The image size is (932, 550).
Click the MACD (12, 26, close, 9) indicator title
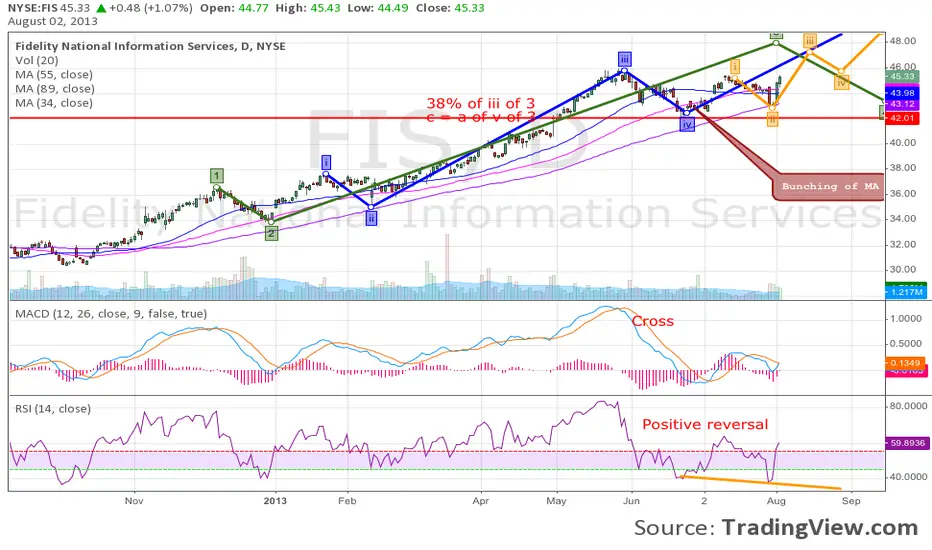[111, 313]
